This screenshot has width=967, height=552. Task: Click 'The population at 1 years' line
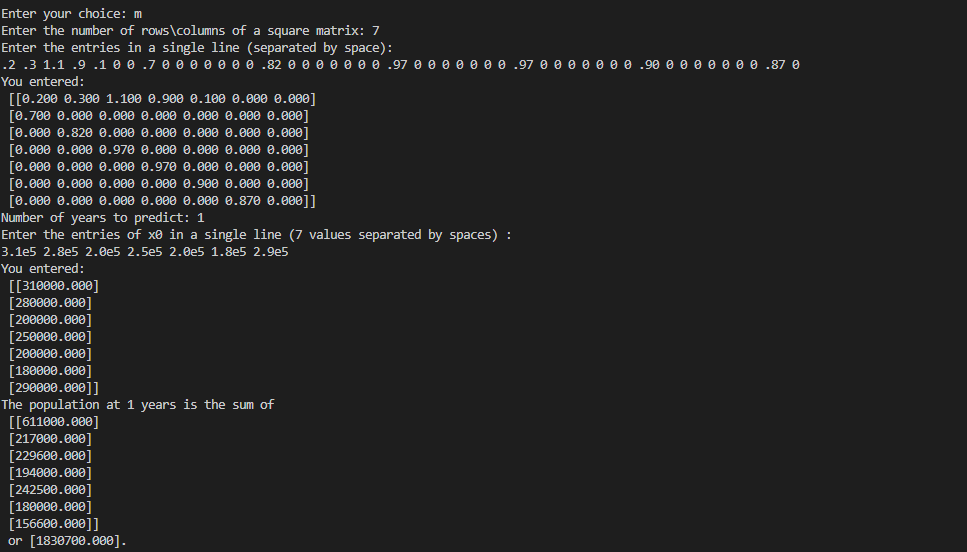pos(138,405)
